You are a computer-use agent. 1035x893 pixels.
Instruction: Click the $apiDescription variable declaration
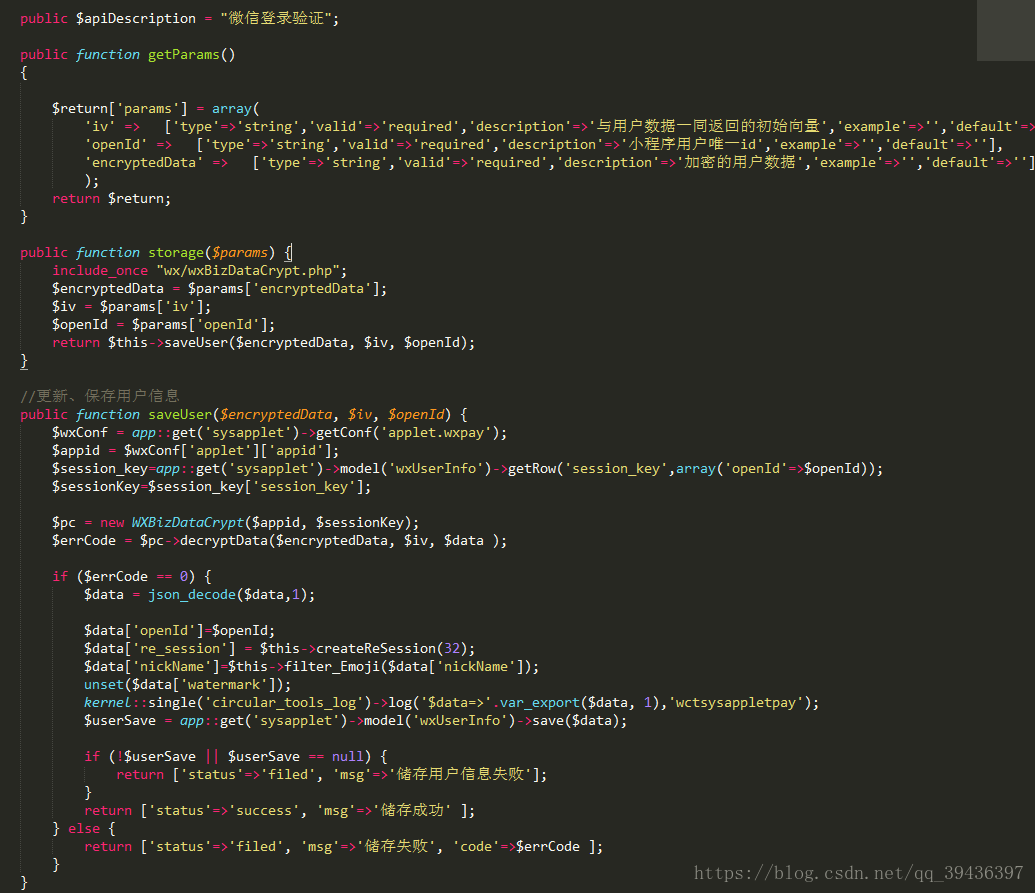coord(135,18)
